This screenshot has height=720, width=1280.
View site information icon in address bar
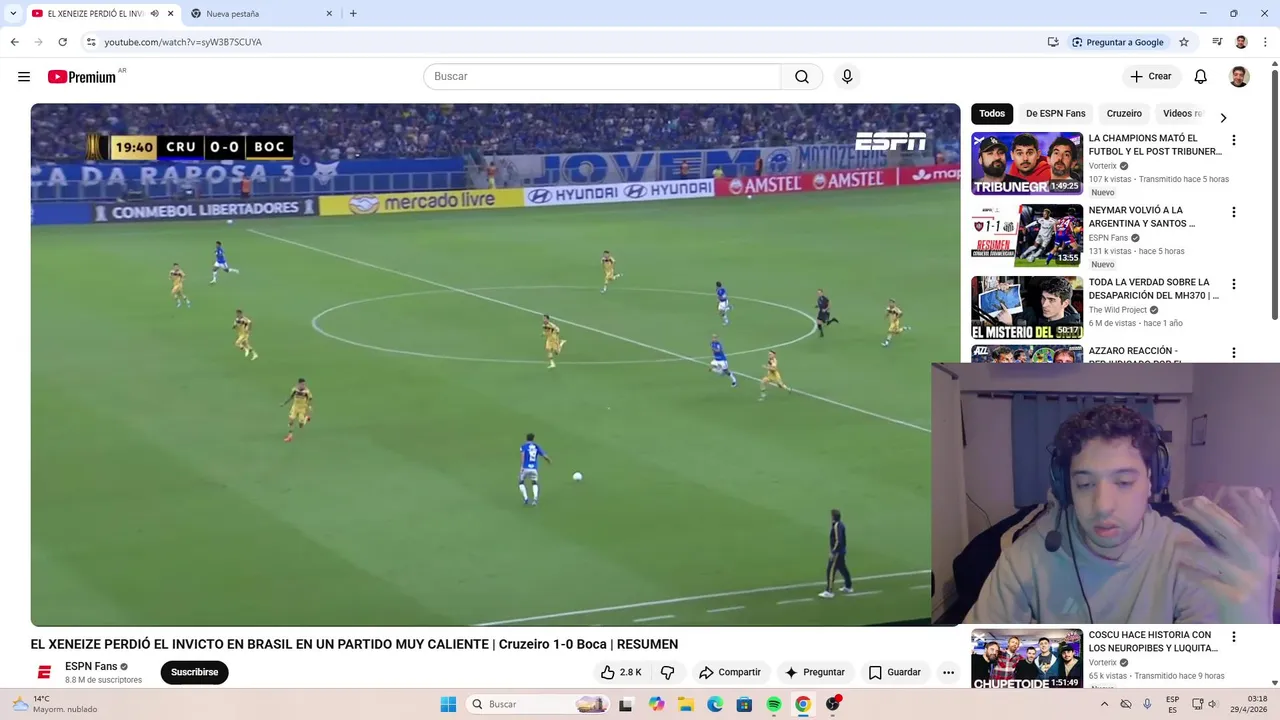[91, 42]
